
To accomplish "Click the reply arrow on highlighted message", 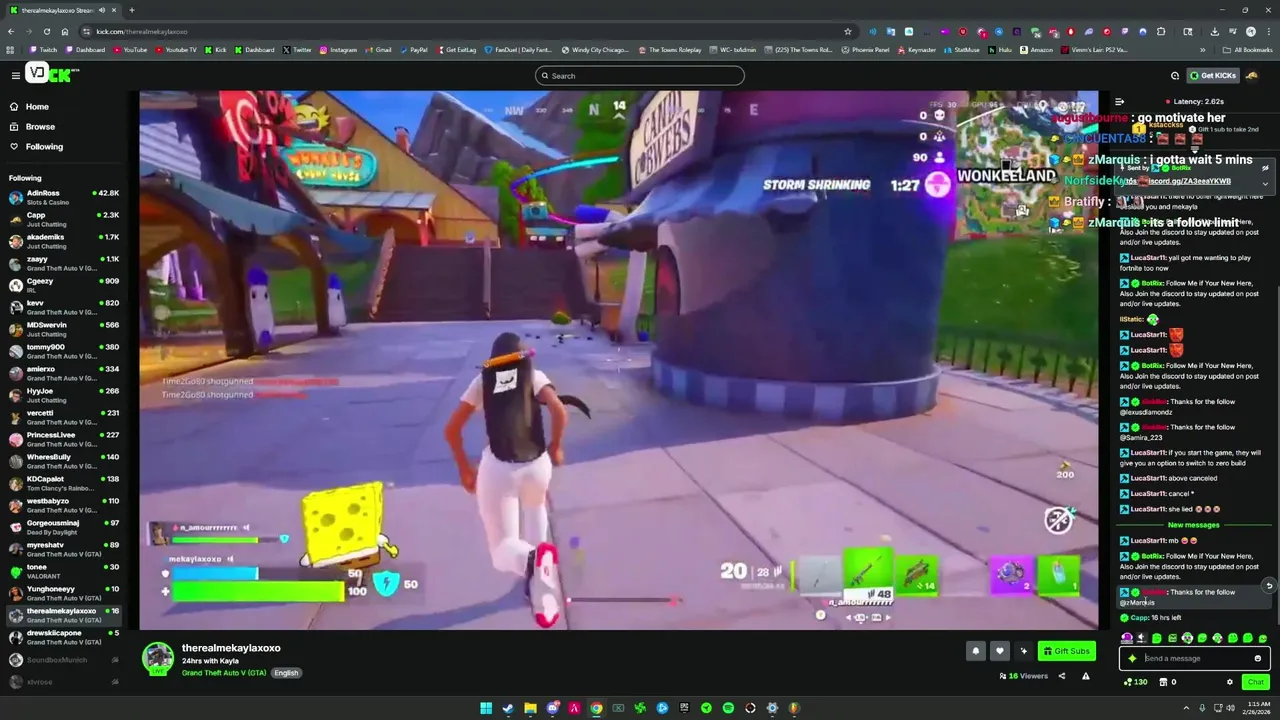I will [x=1269, y=586].
